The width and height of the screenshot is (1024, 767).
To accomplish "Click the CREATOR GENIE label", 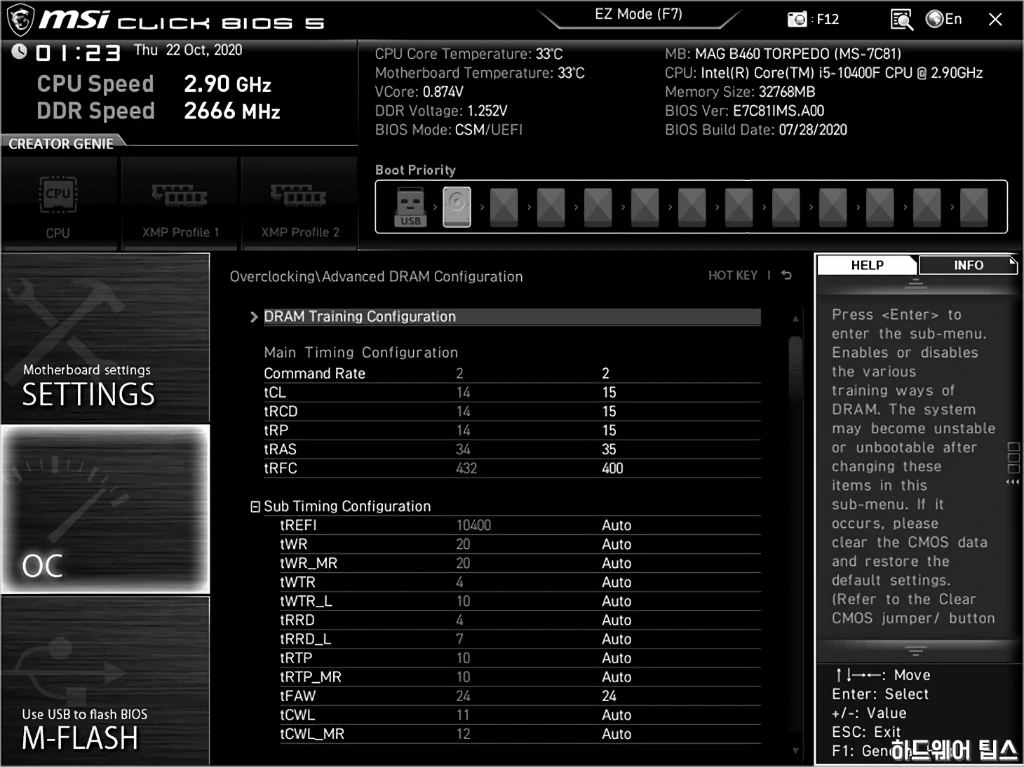I will pyautogui.click(x=61, y=144).
